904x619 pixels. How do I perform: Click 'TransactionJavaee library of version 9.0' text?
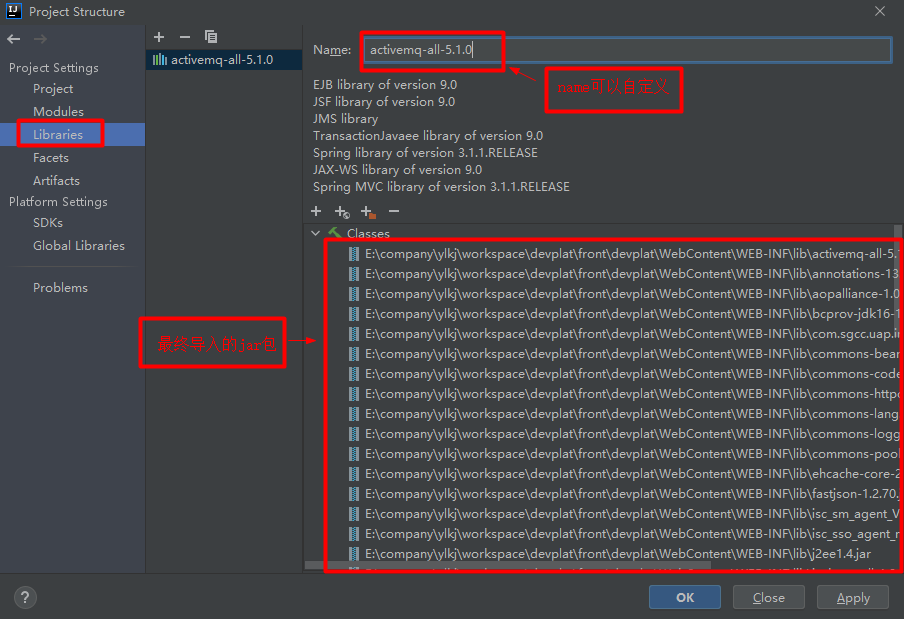tap(428, 136)
